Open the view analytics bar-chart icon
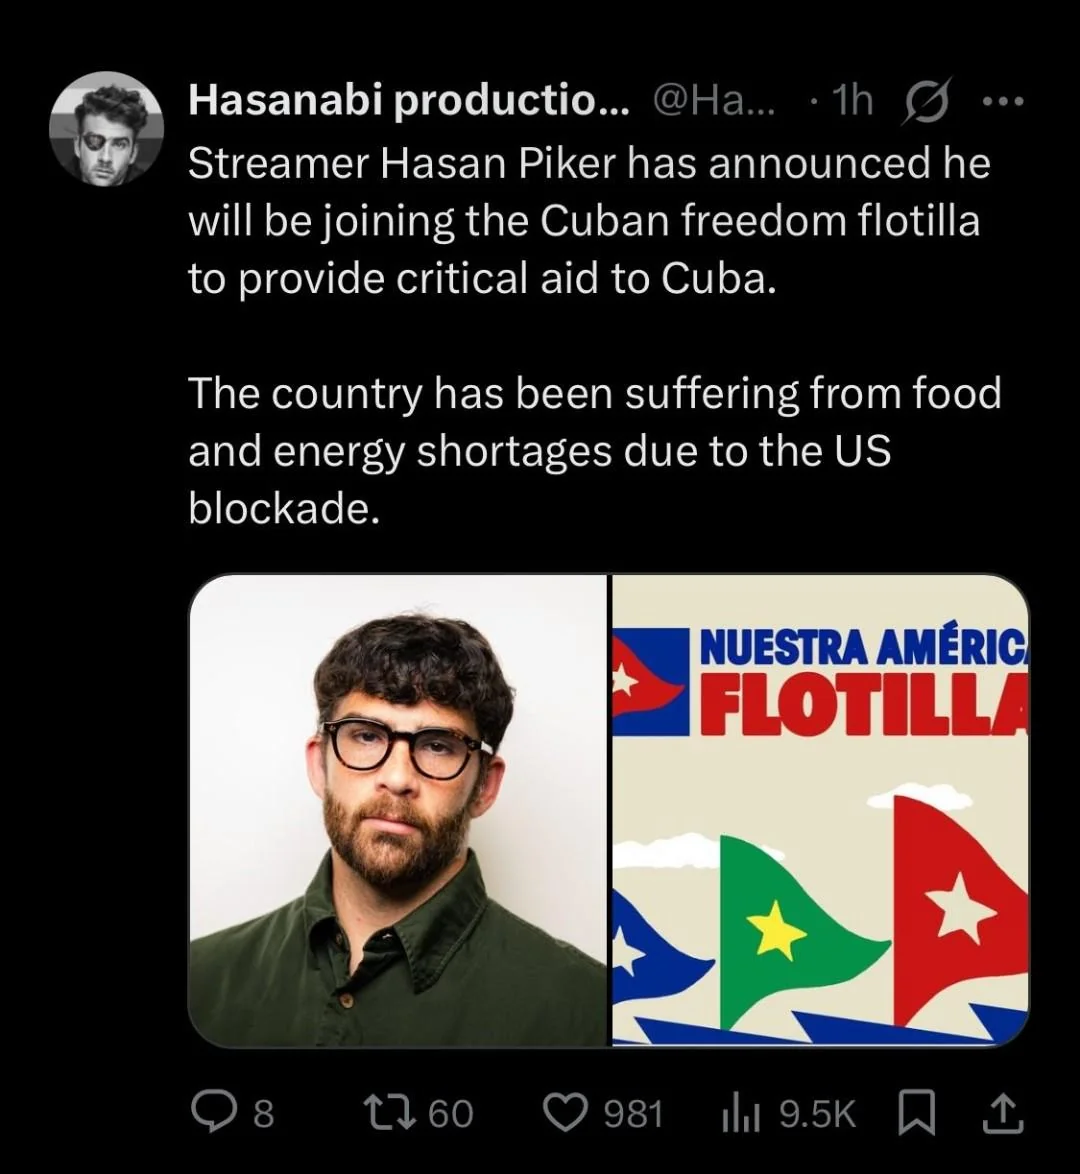1080x1174 pixels. pyautogui.click(x=741, y=1113)
